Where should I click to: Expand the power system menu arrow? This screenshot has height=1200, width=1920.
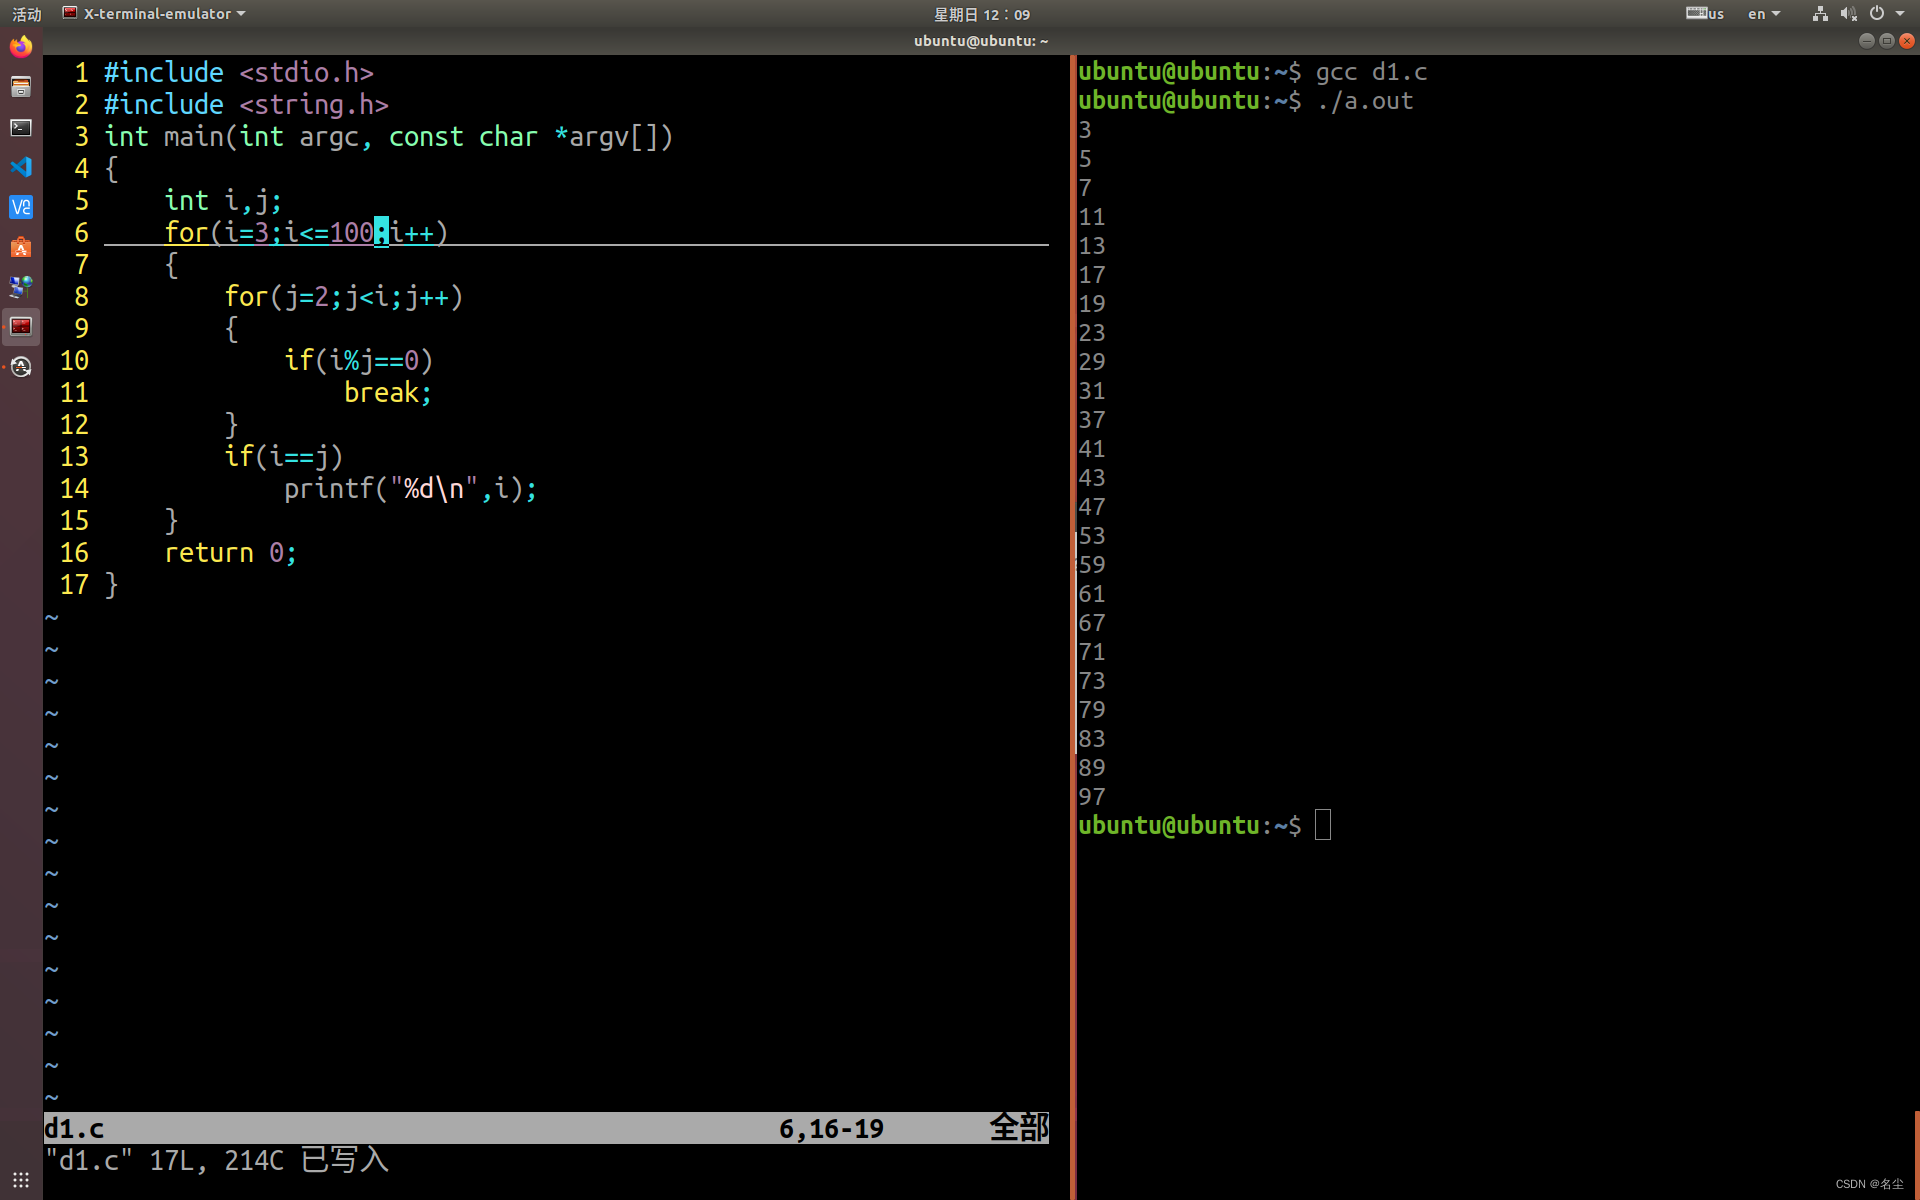[x=1900, y=14]
